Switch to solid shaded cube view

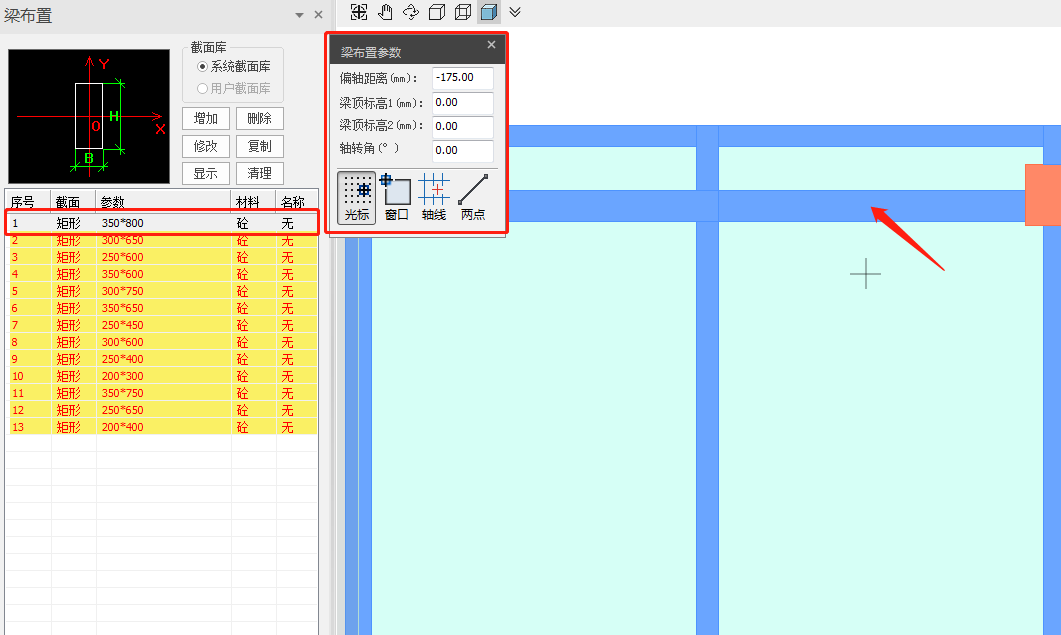click(488, 12)
